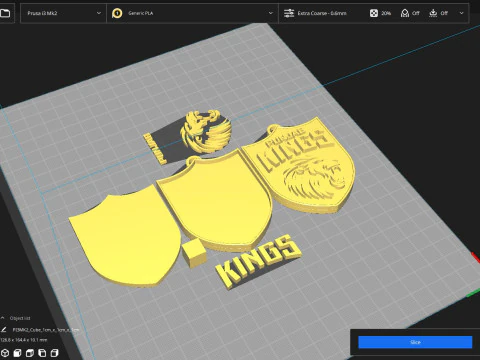480x360 pixels.
Task: Click the pencil edit job name icon
Action: tap(4, 330)
